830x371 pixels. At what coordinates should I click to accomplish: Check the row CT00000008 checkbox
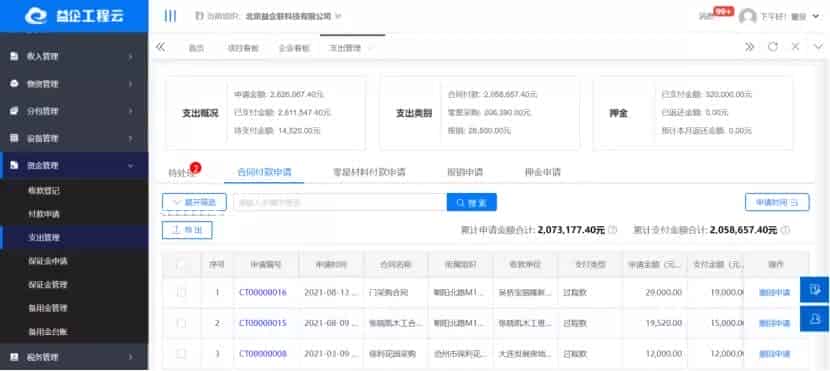pyautogui.click(x=181, y=354)
